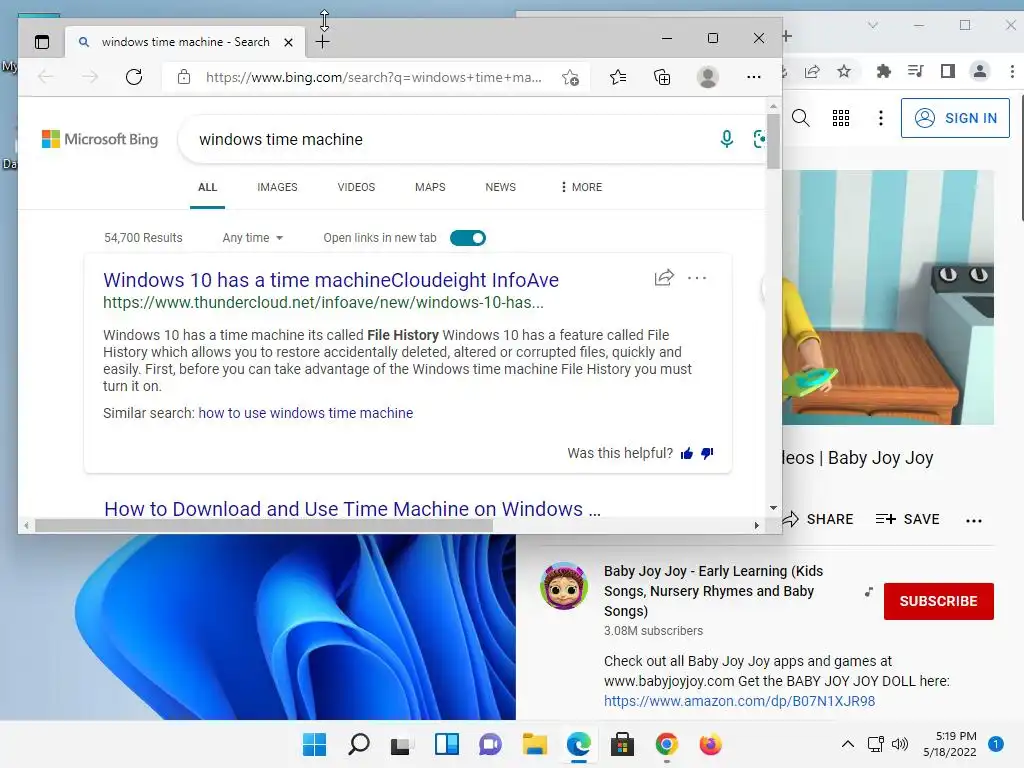Open Chrome media controls icon
Viewport: 1024px width, 768px height.
coord(916,71)
